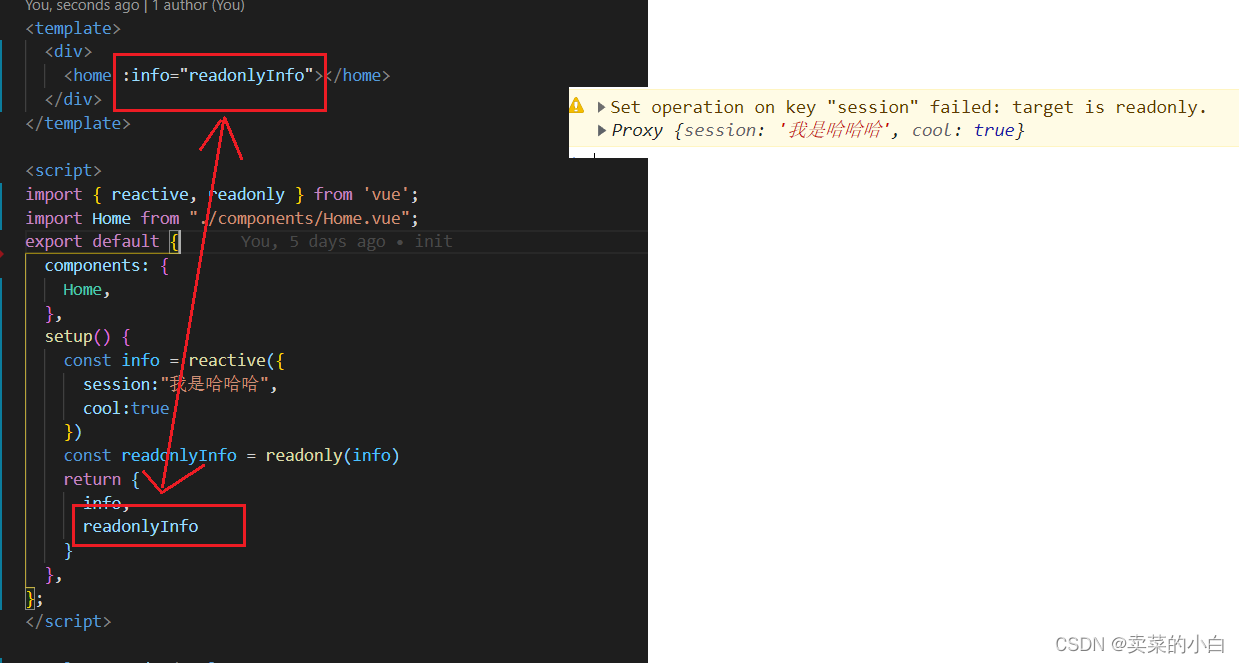Click the <home tag name in template
This screenshot has width=1239, height=663.
click(88, 75)
